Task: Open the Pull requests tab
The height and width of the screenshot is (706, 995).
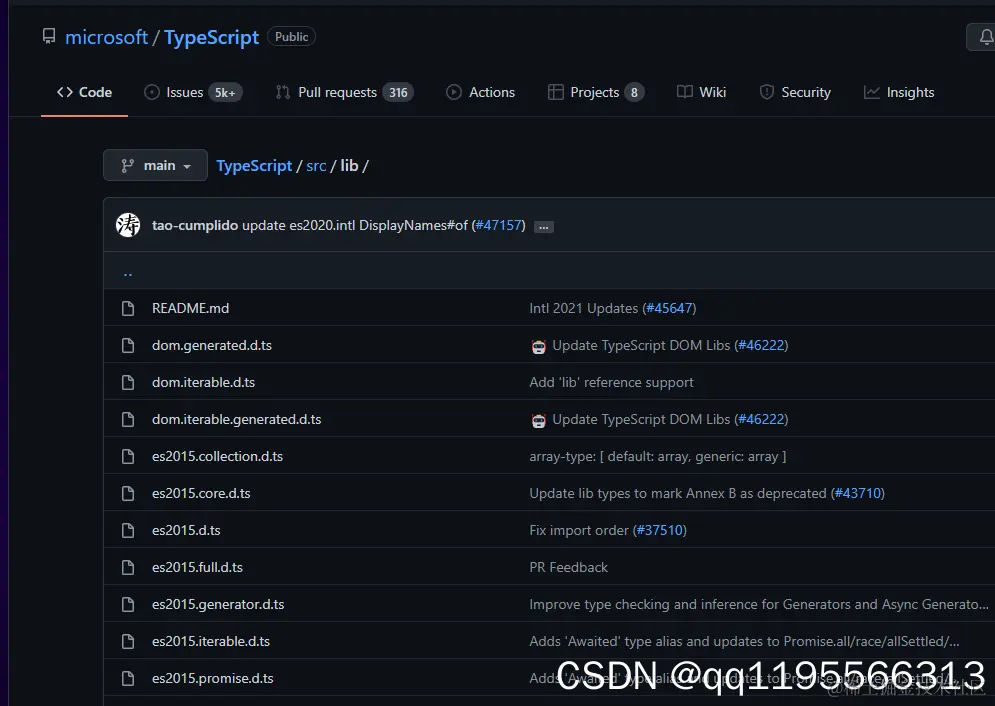Action: (345, 93)
